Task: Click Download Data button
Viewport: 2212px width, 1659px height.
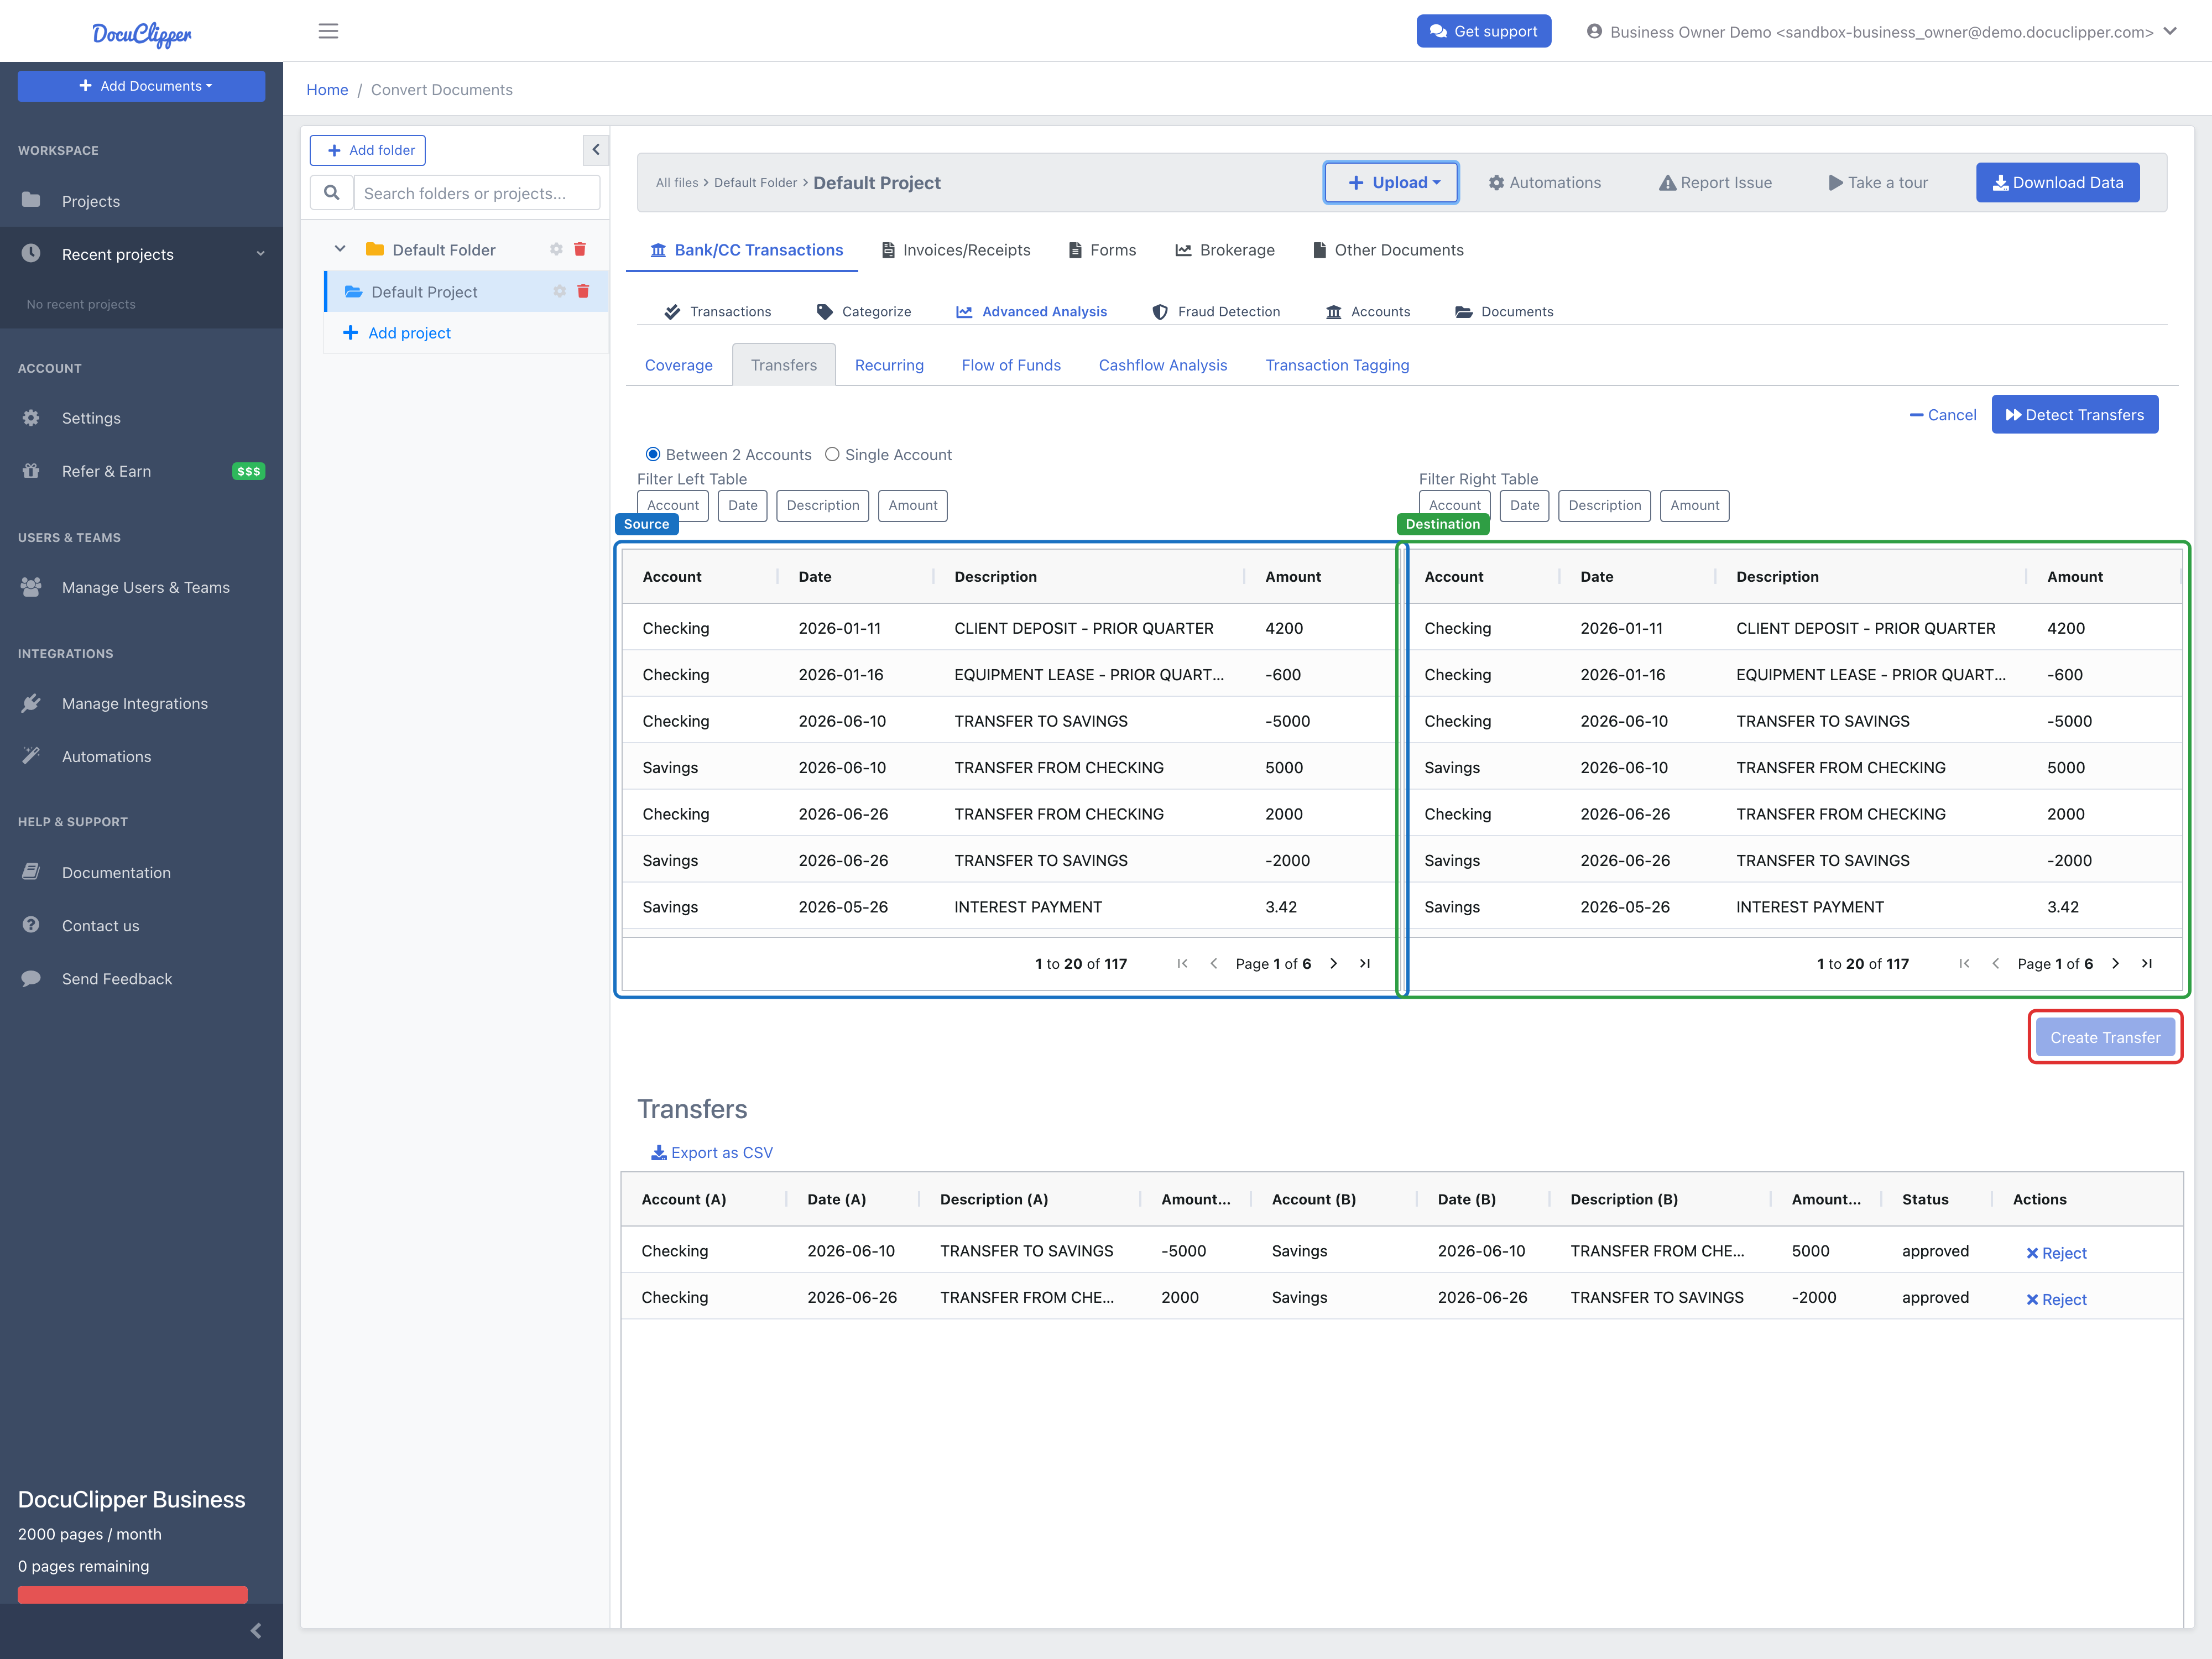Action: (x=2057, y=182)
